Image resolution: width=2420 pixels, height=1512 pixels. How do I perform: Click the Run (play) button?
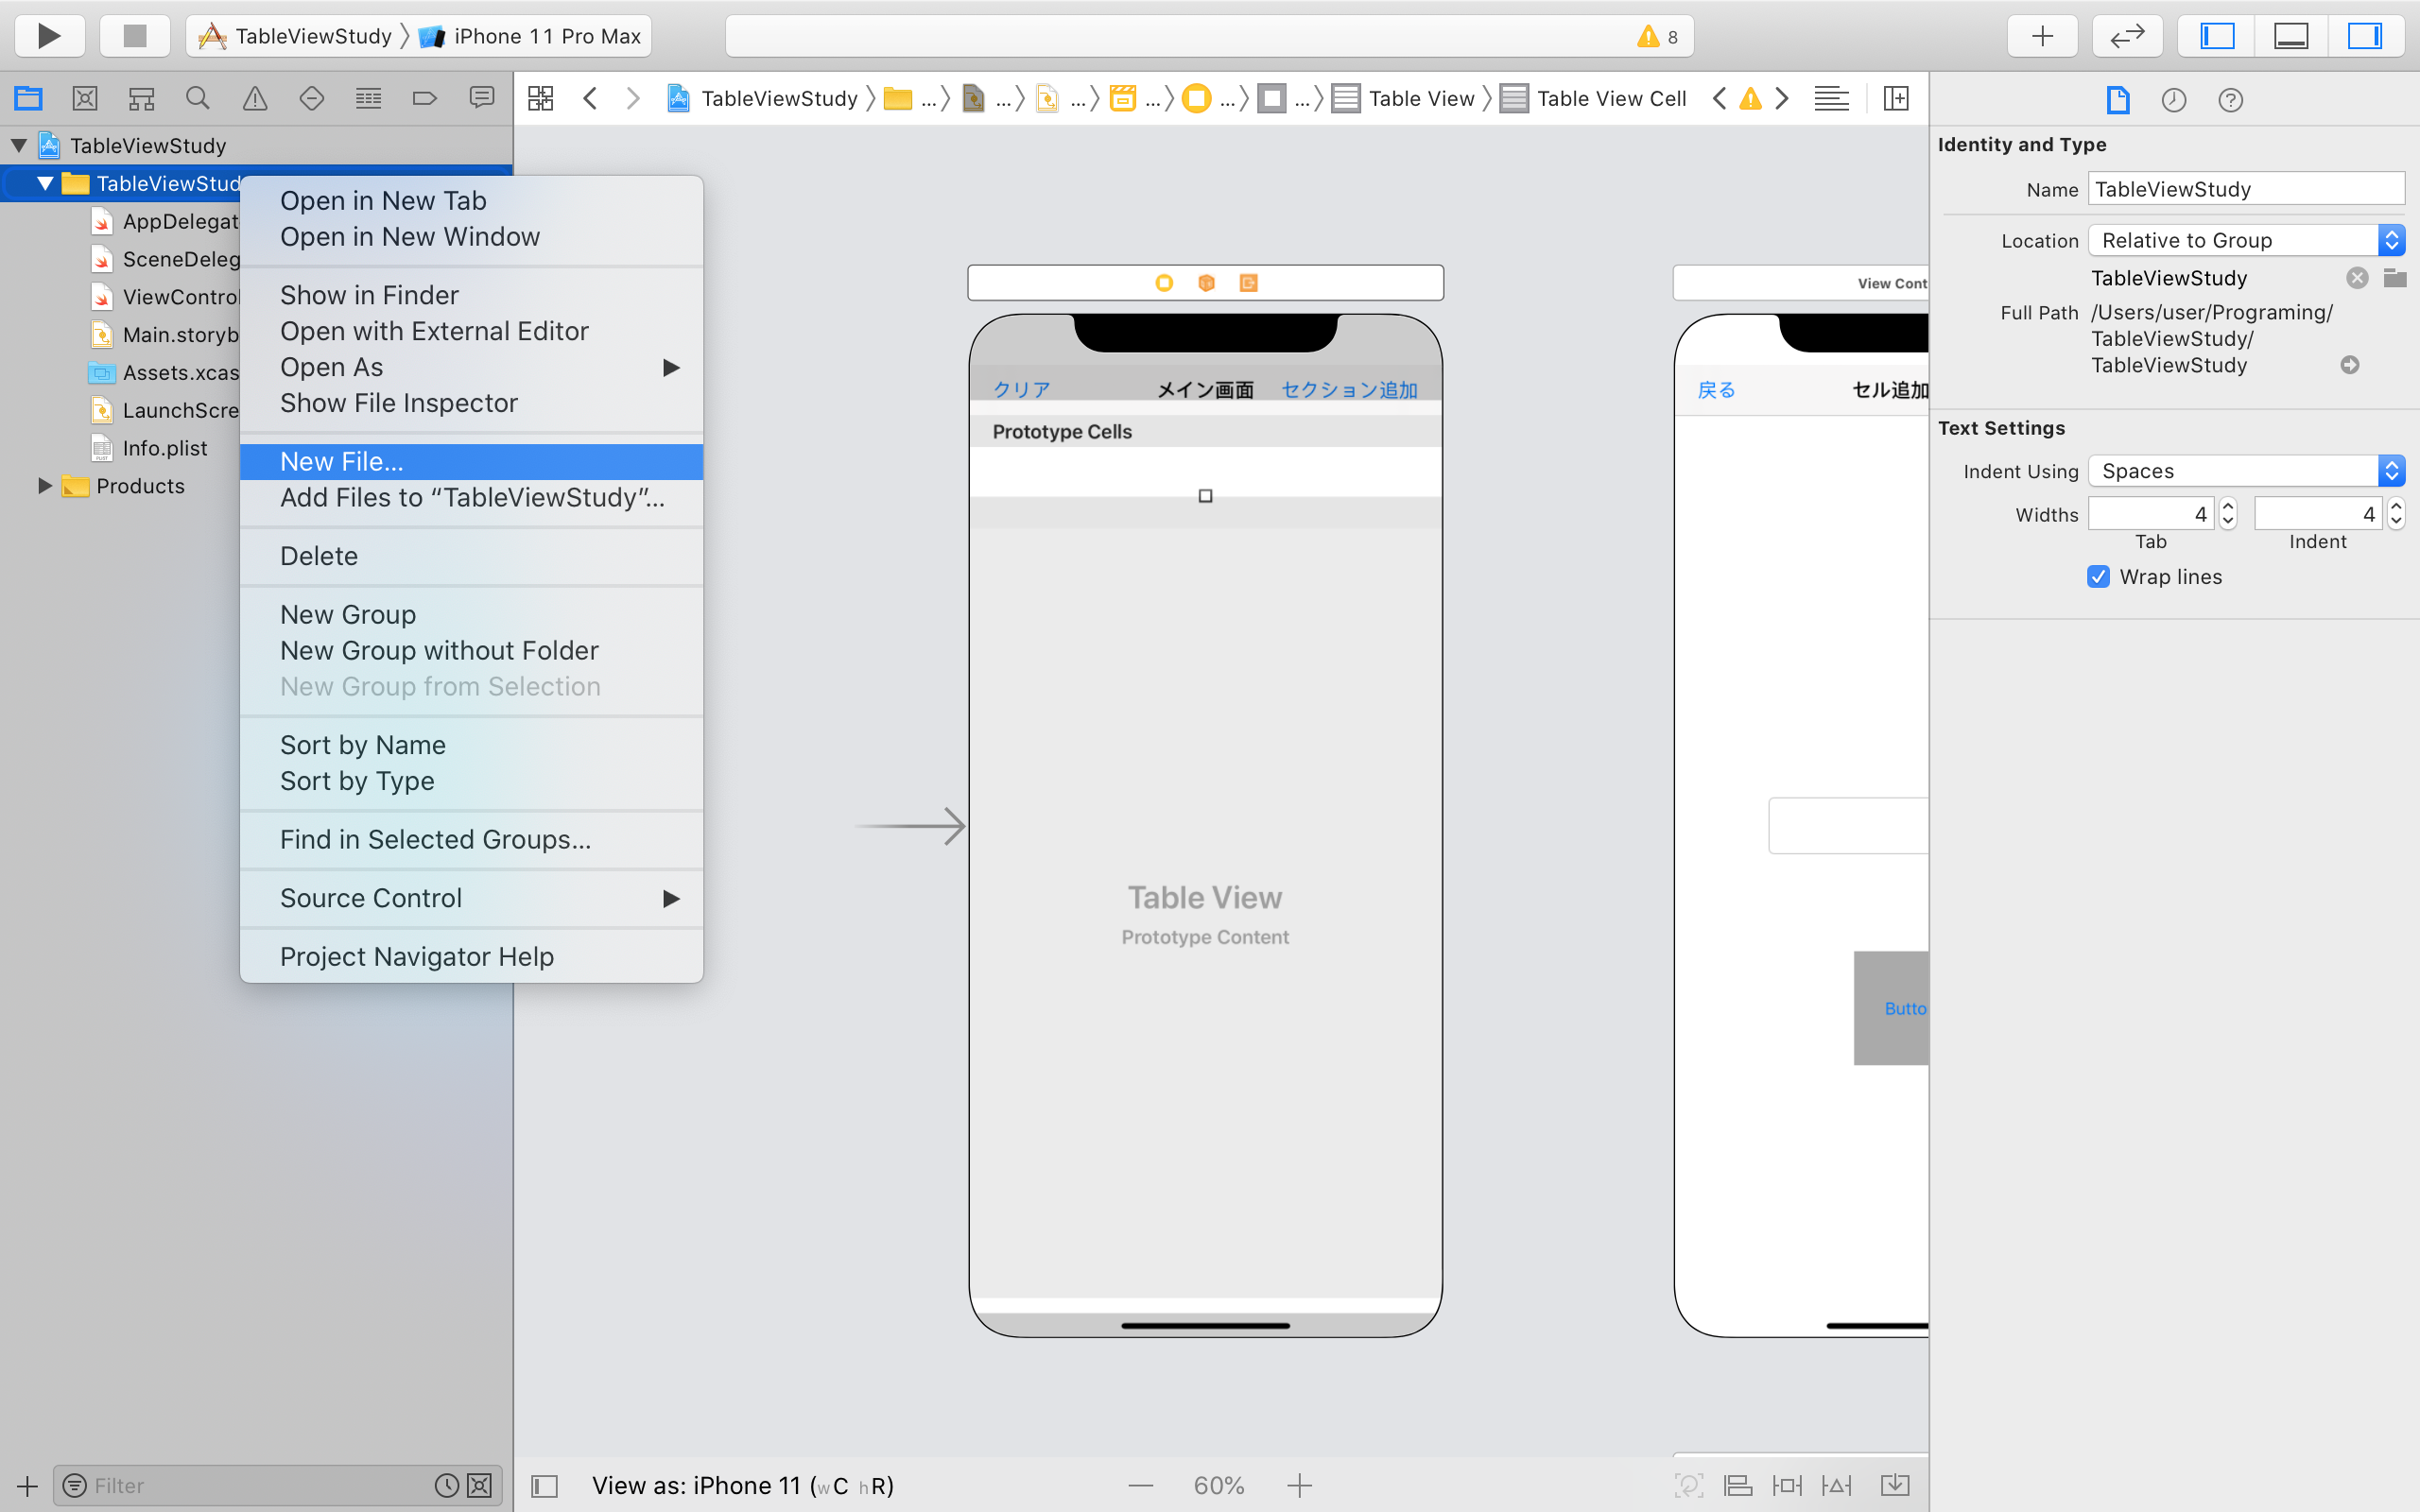(49, 36)
